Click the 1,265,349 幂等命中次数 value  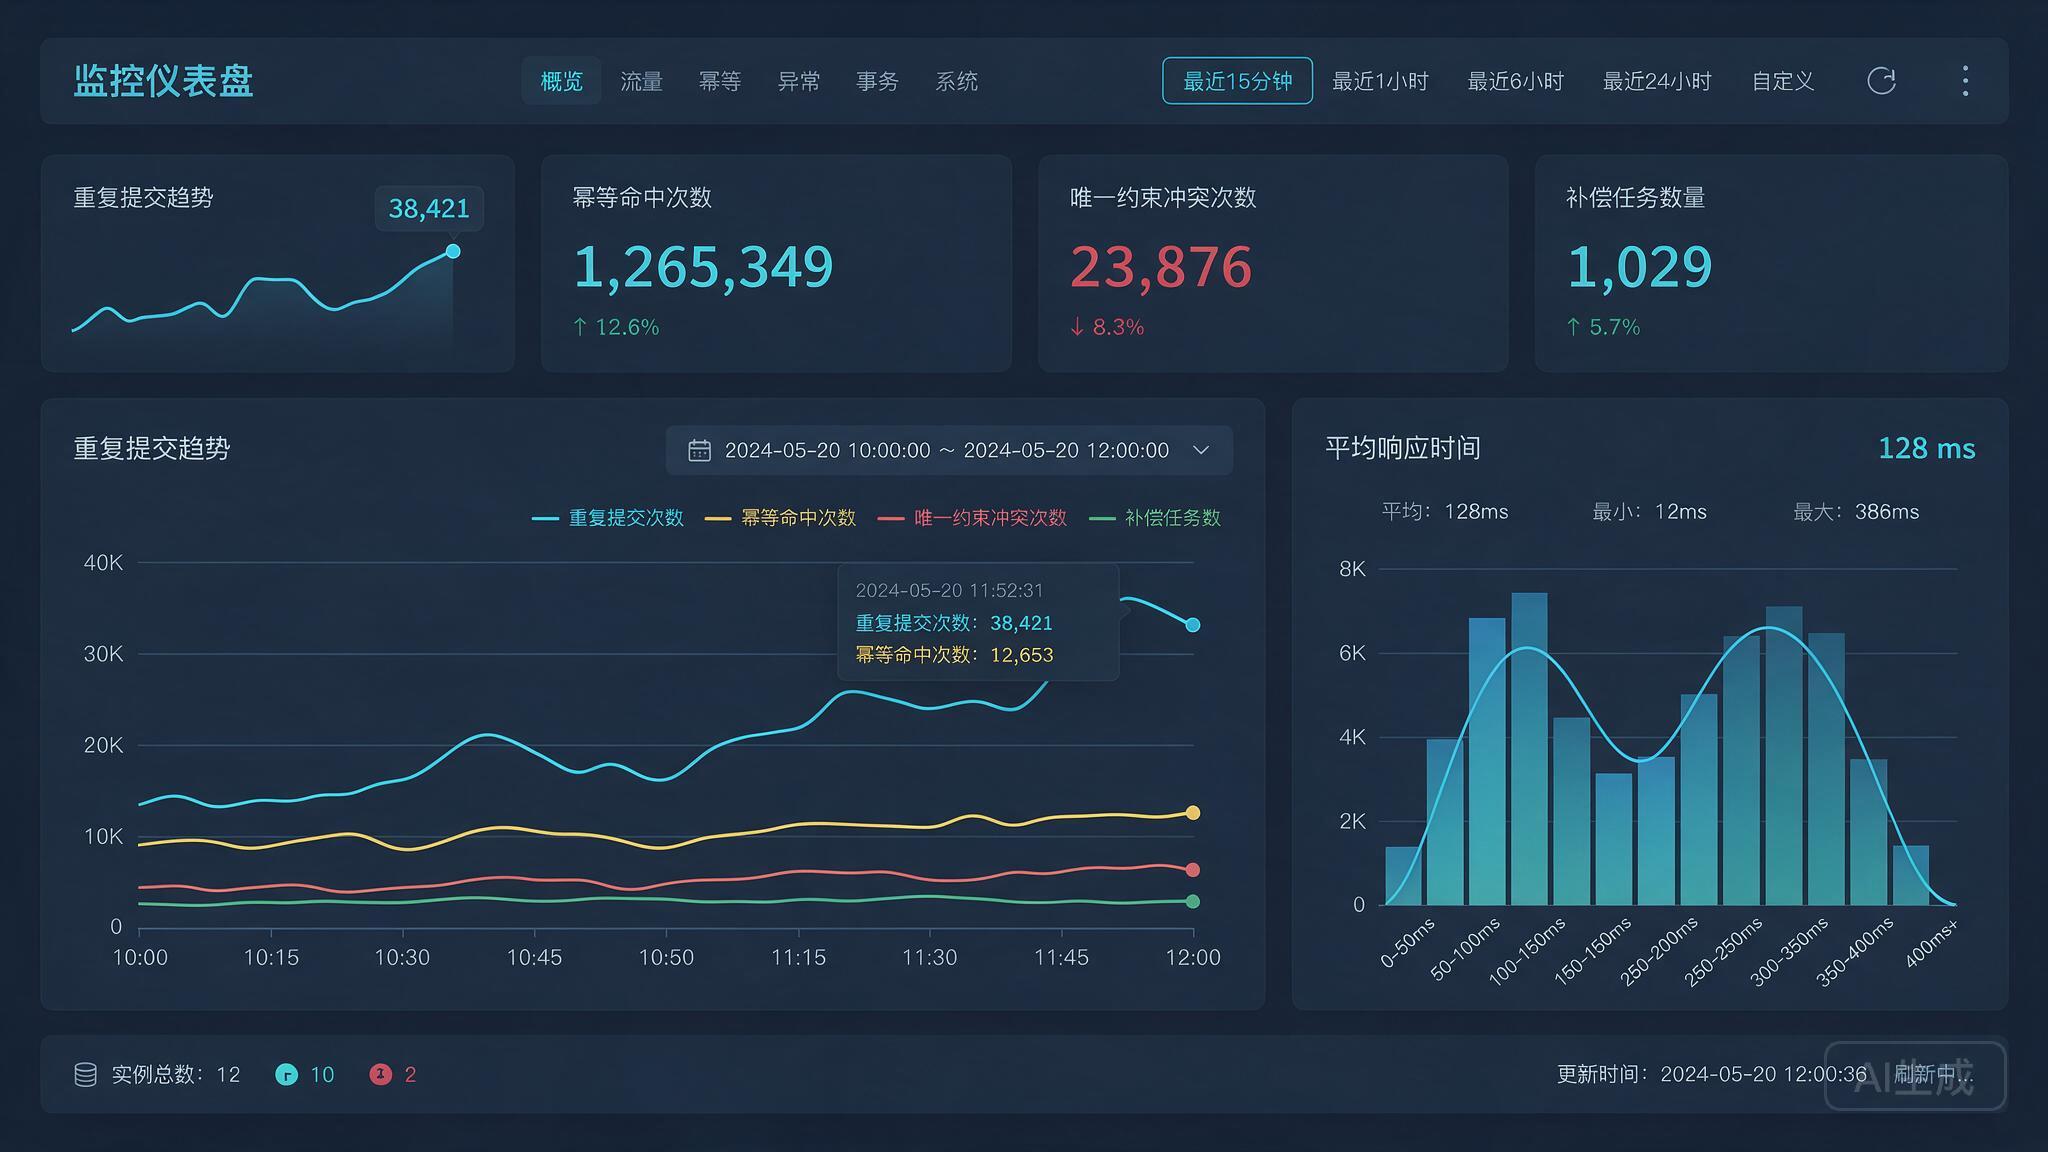click(x=703, y=267)
